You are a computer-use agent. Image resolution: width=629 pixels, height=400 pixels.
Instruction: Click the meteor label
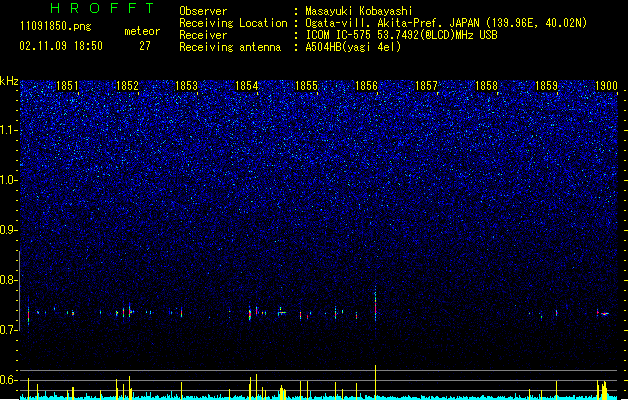tap(142, 31)
